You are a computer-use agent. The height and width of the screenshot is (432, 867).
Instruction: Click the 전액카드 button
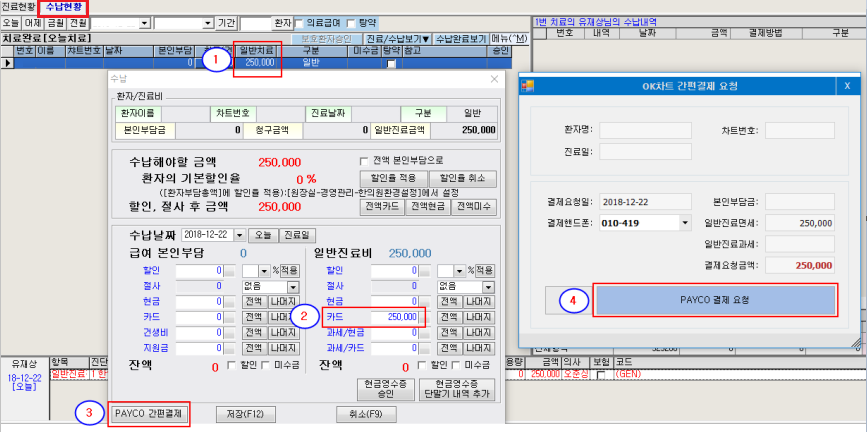(x=382, y=207)
